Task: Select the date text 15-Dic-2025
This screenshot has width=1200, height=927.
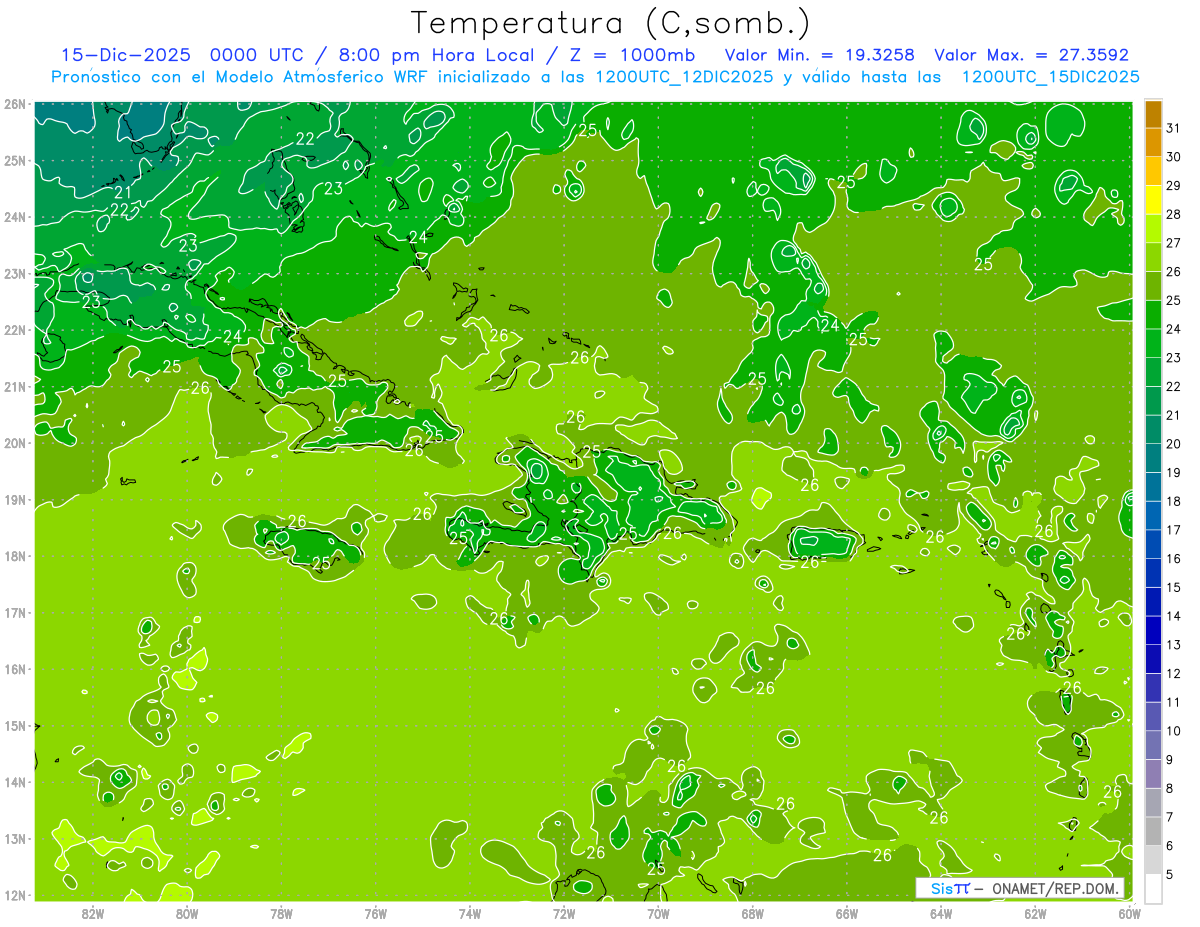Action: pos(126,55)
